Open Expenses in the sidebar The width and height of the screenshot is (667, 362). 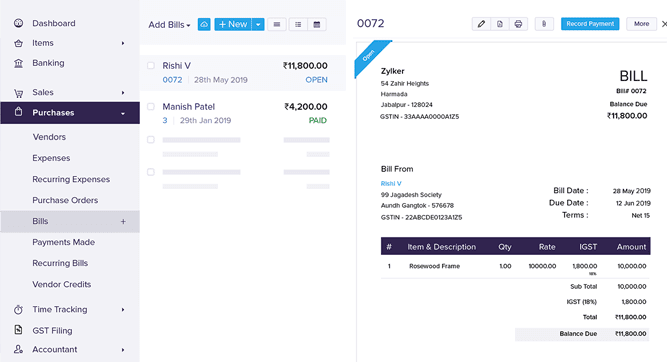(51, 158)
